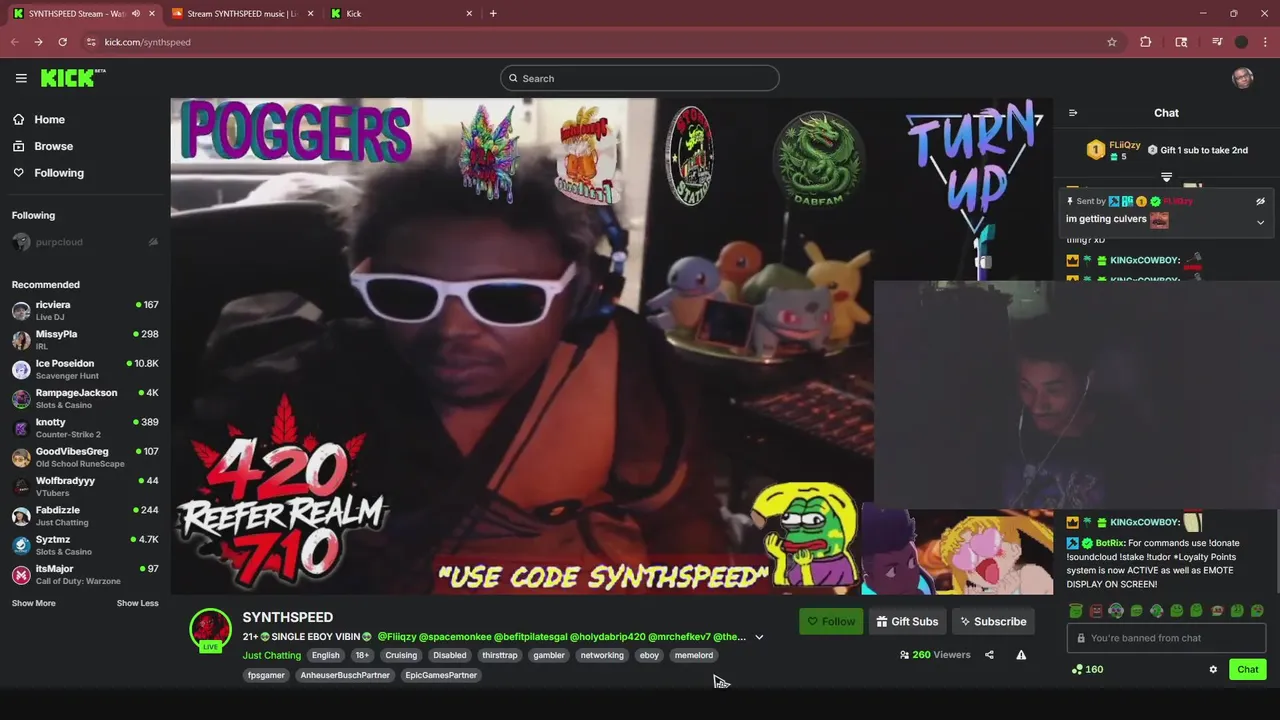Open Syztmz recommended channel
1280x720 pixels.
tap(85, 545)
